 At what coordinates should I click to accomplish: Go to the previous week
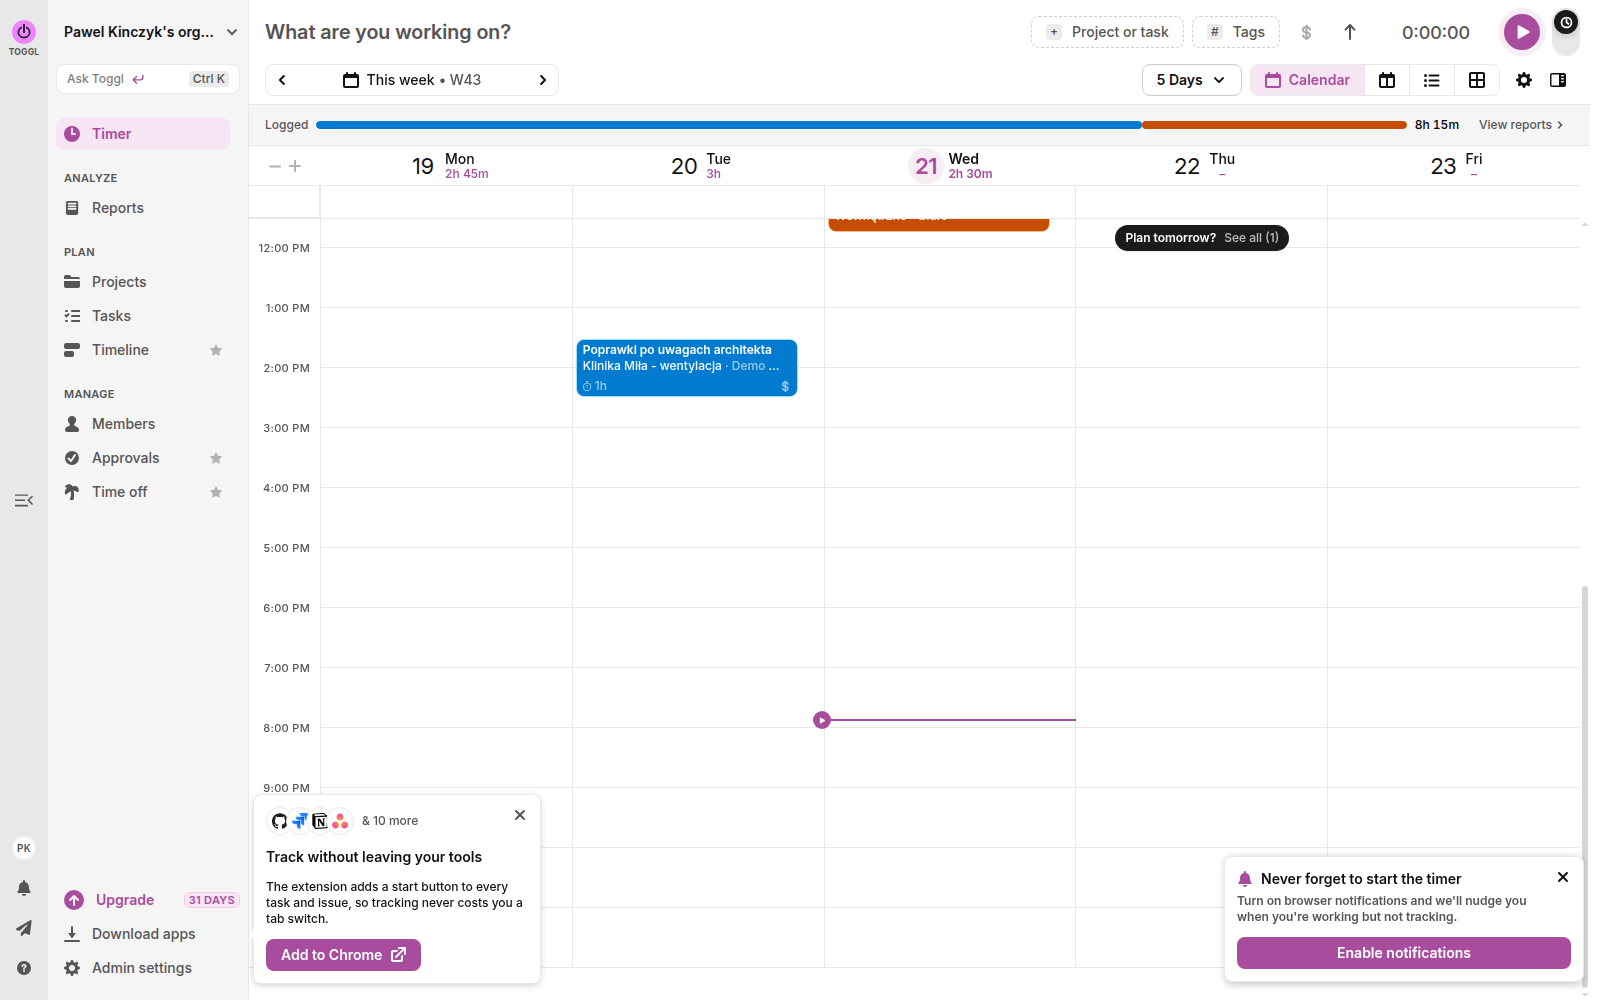click(283, 80)
